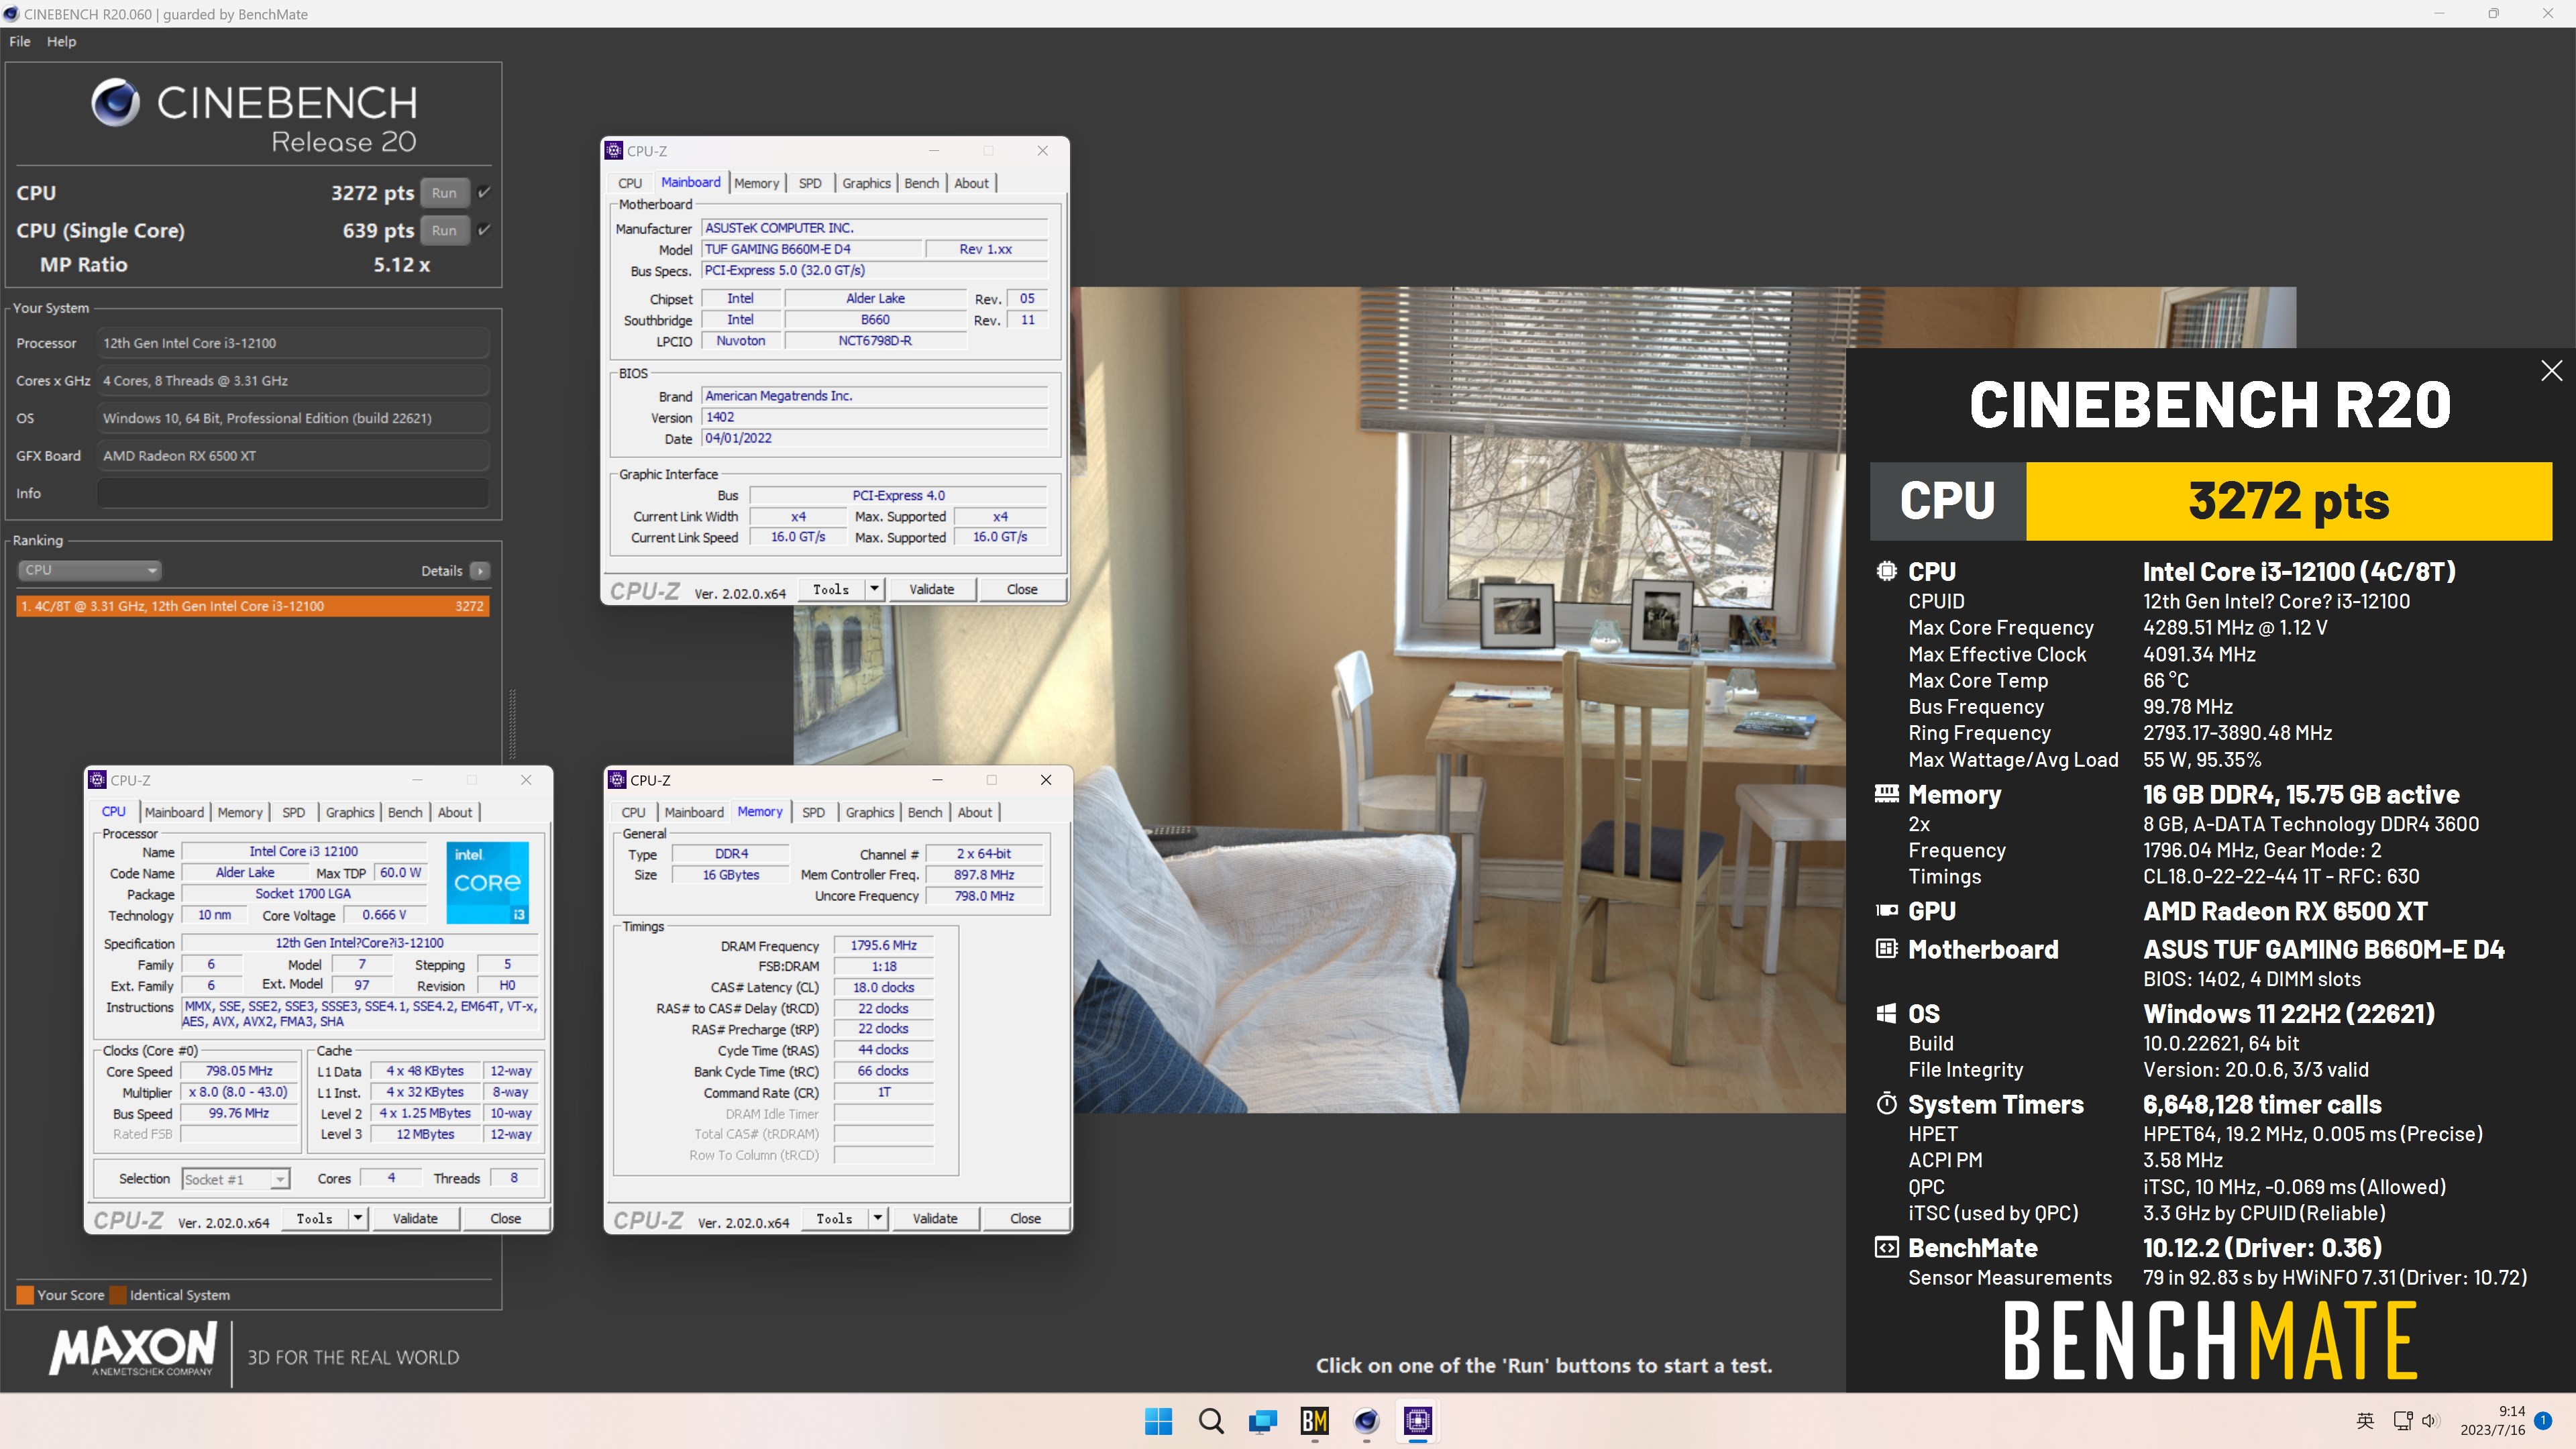Close the BenchMate result overlay with X
This screenshot has height=1449, width=2576.
[2551, 371]
